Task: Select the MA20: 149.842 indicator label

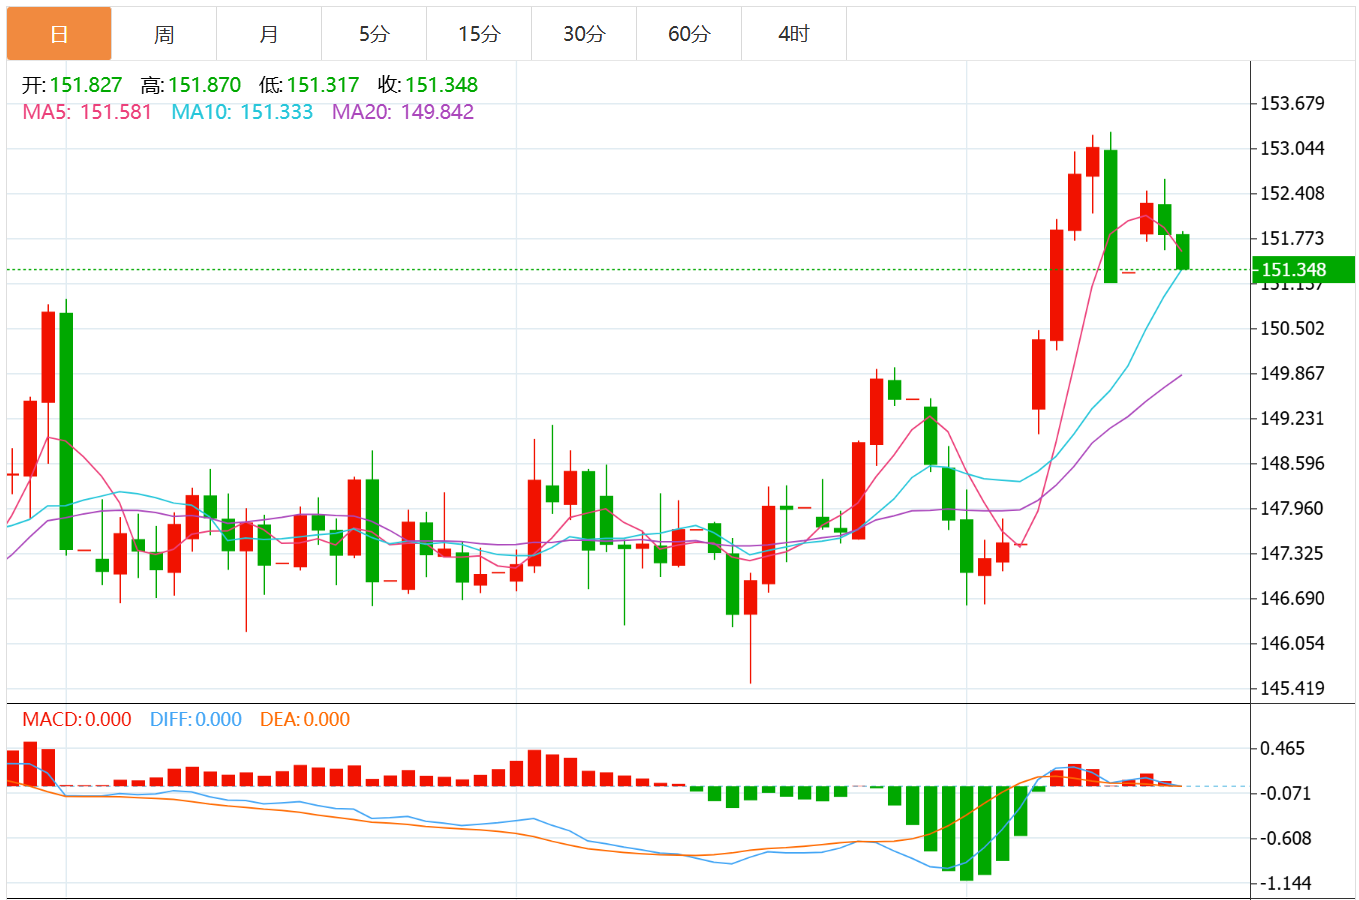Action: pos(403,112)
